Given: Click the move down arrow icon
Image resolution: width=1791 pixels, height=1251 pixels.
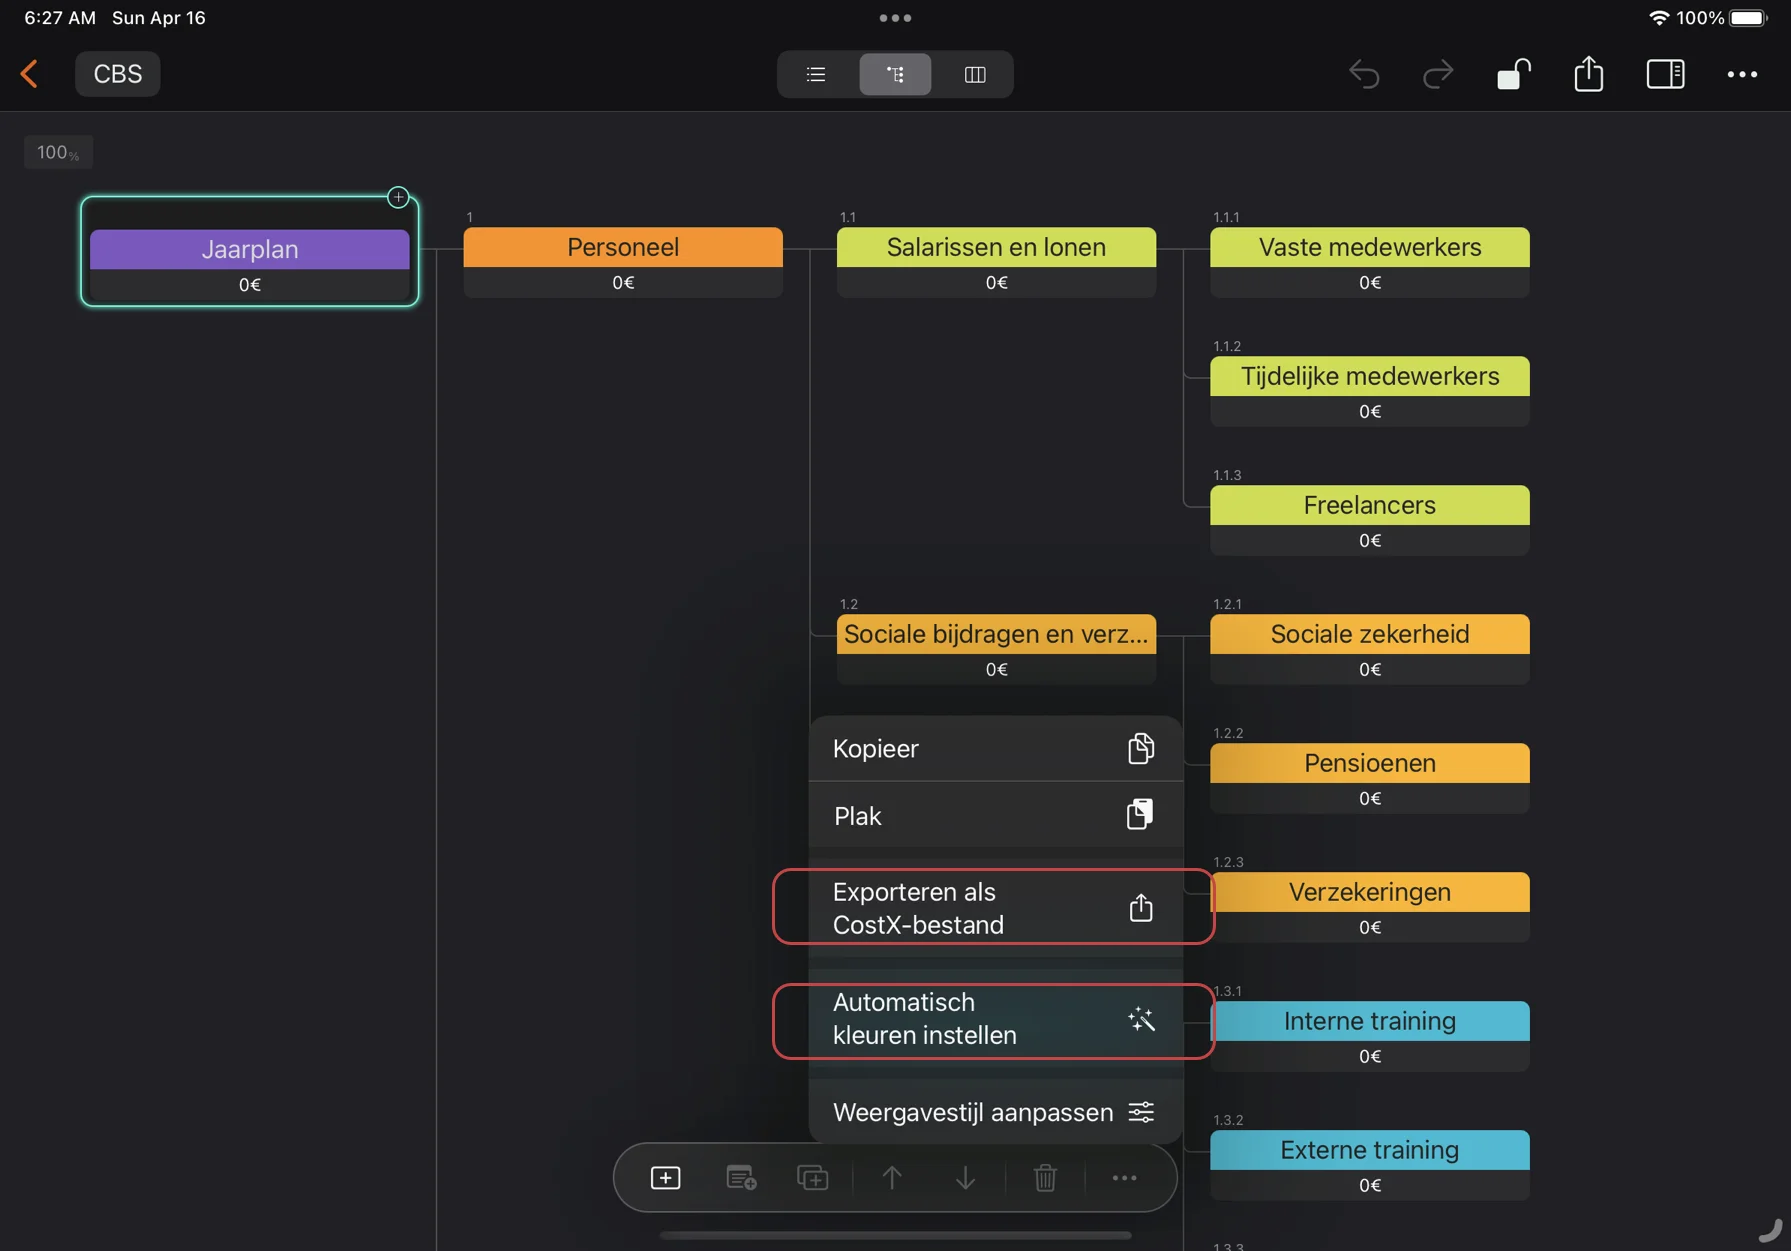Looking at the screenshot, I should (965, 1178).
